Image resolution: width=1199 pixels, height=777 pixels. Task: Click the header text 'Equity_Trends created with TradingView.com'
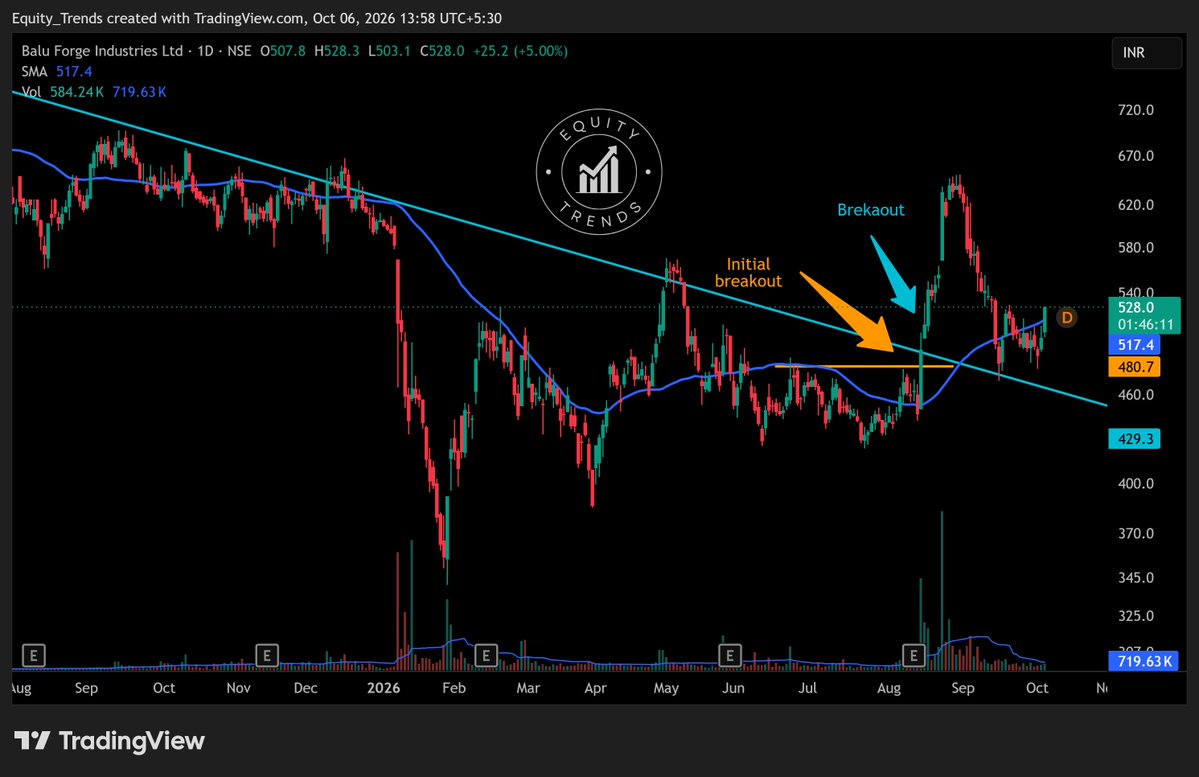[158, 18]
